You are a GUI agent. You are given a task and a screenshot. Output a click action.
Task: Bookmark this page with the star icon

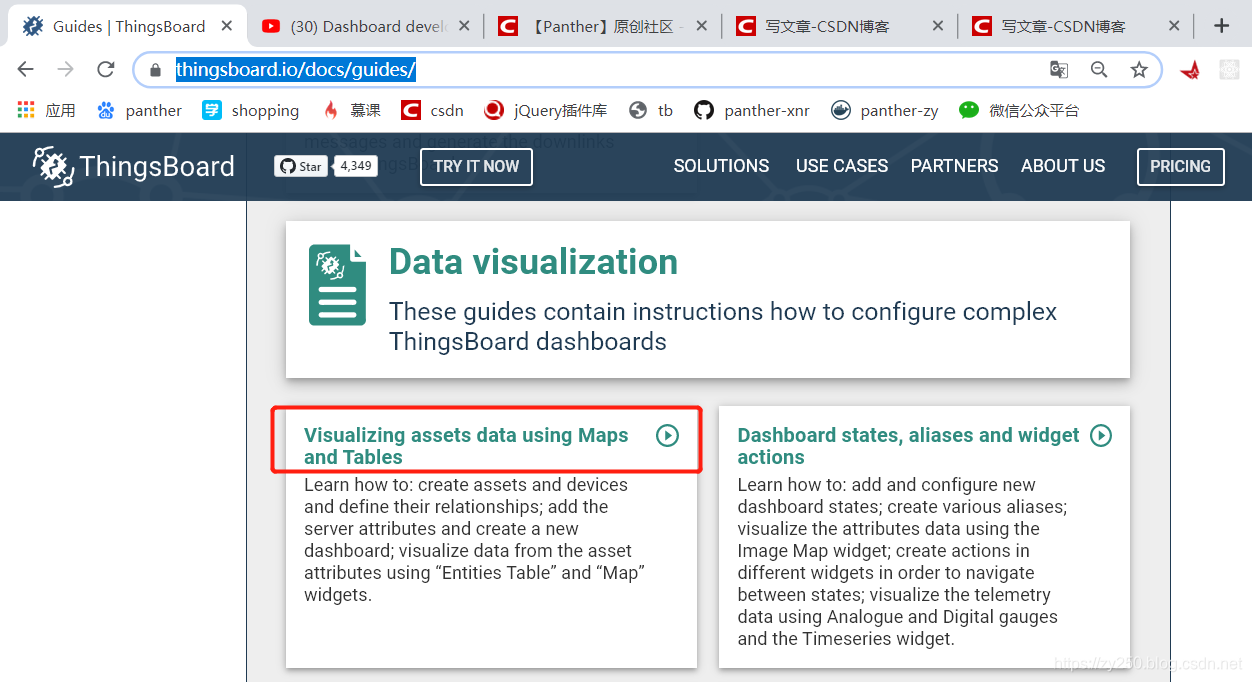point(1139,70)
